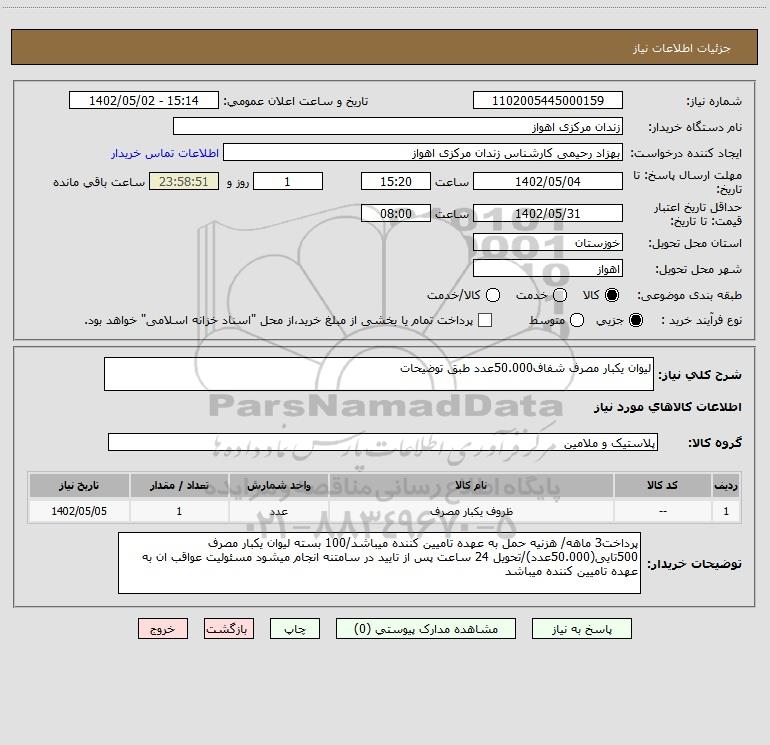Click the remaining time field 23:58:51
Screen dimensions: 770x745
(184, 181)
